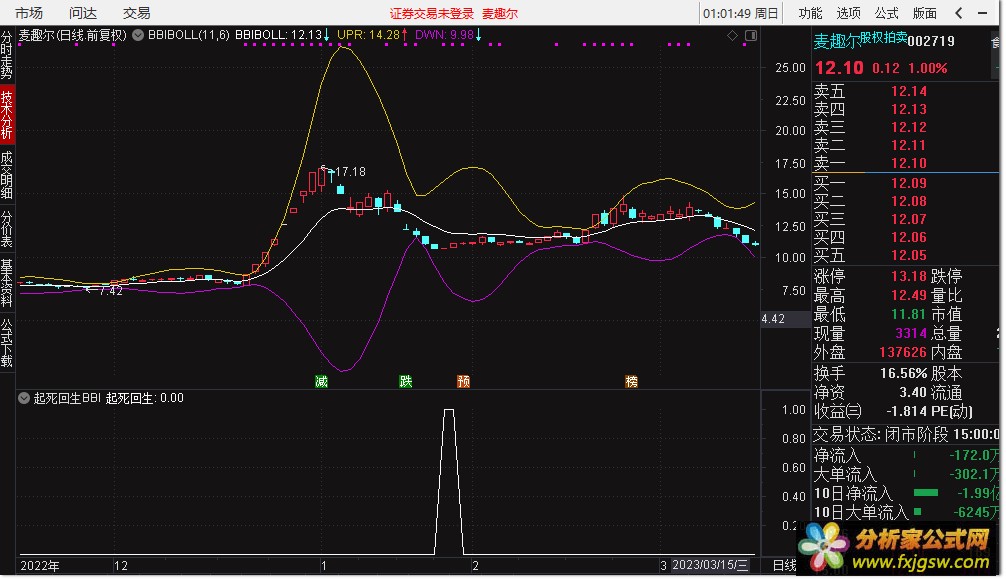This screenshot has width=1006, height=579.
Task: Click the 预 event marker
Action: [x=463, y=381]
